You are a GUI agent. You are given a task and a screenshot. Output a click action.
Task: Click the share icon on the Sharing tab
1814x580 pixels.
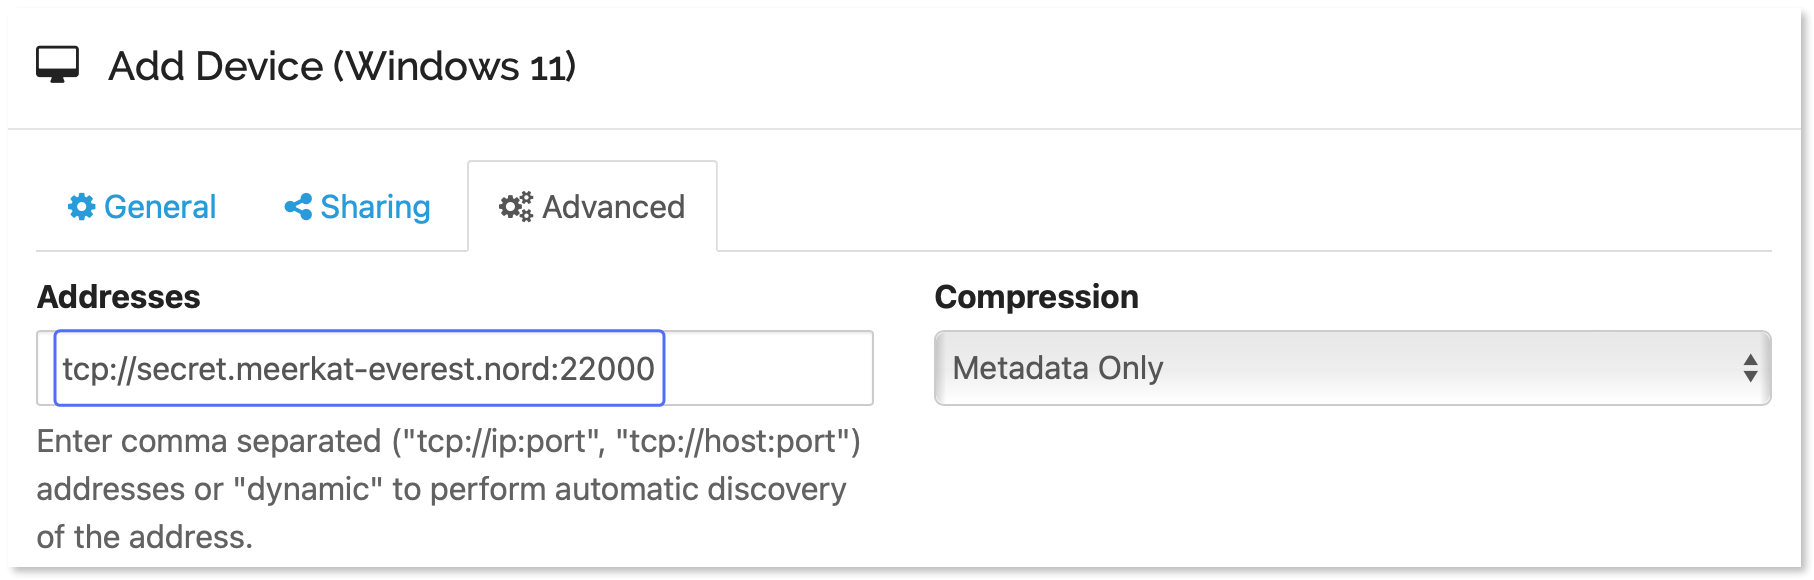(297, 206)
